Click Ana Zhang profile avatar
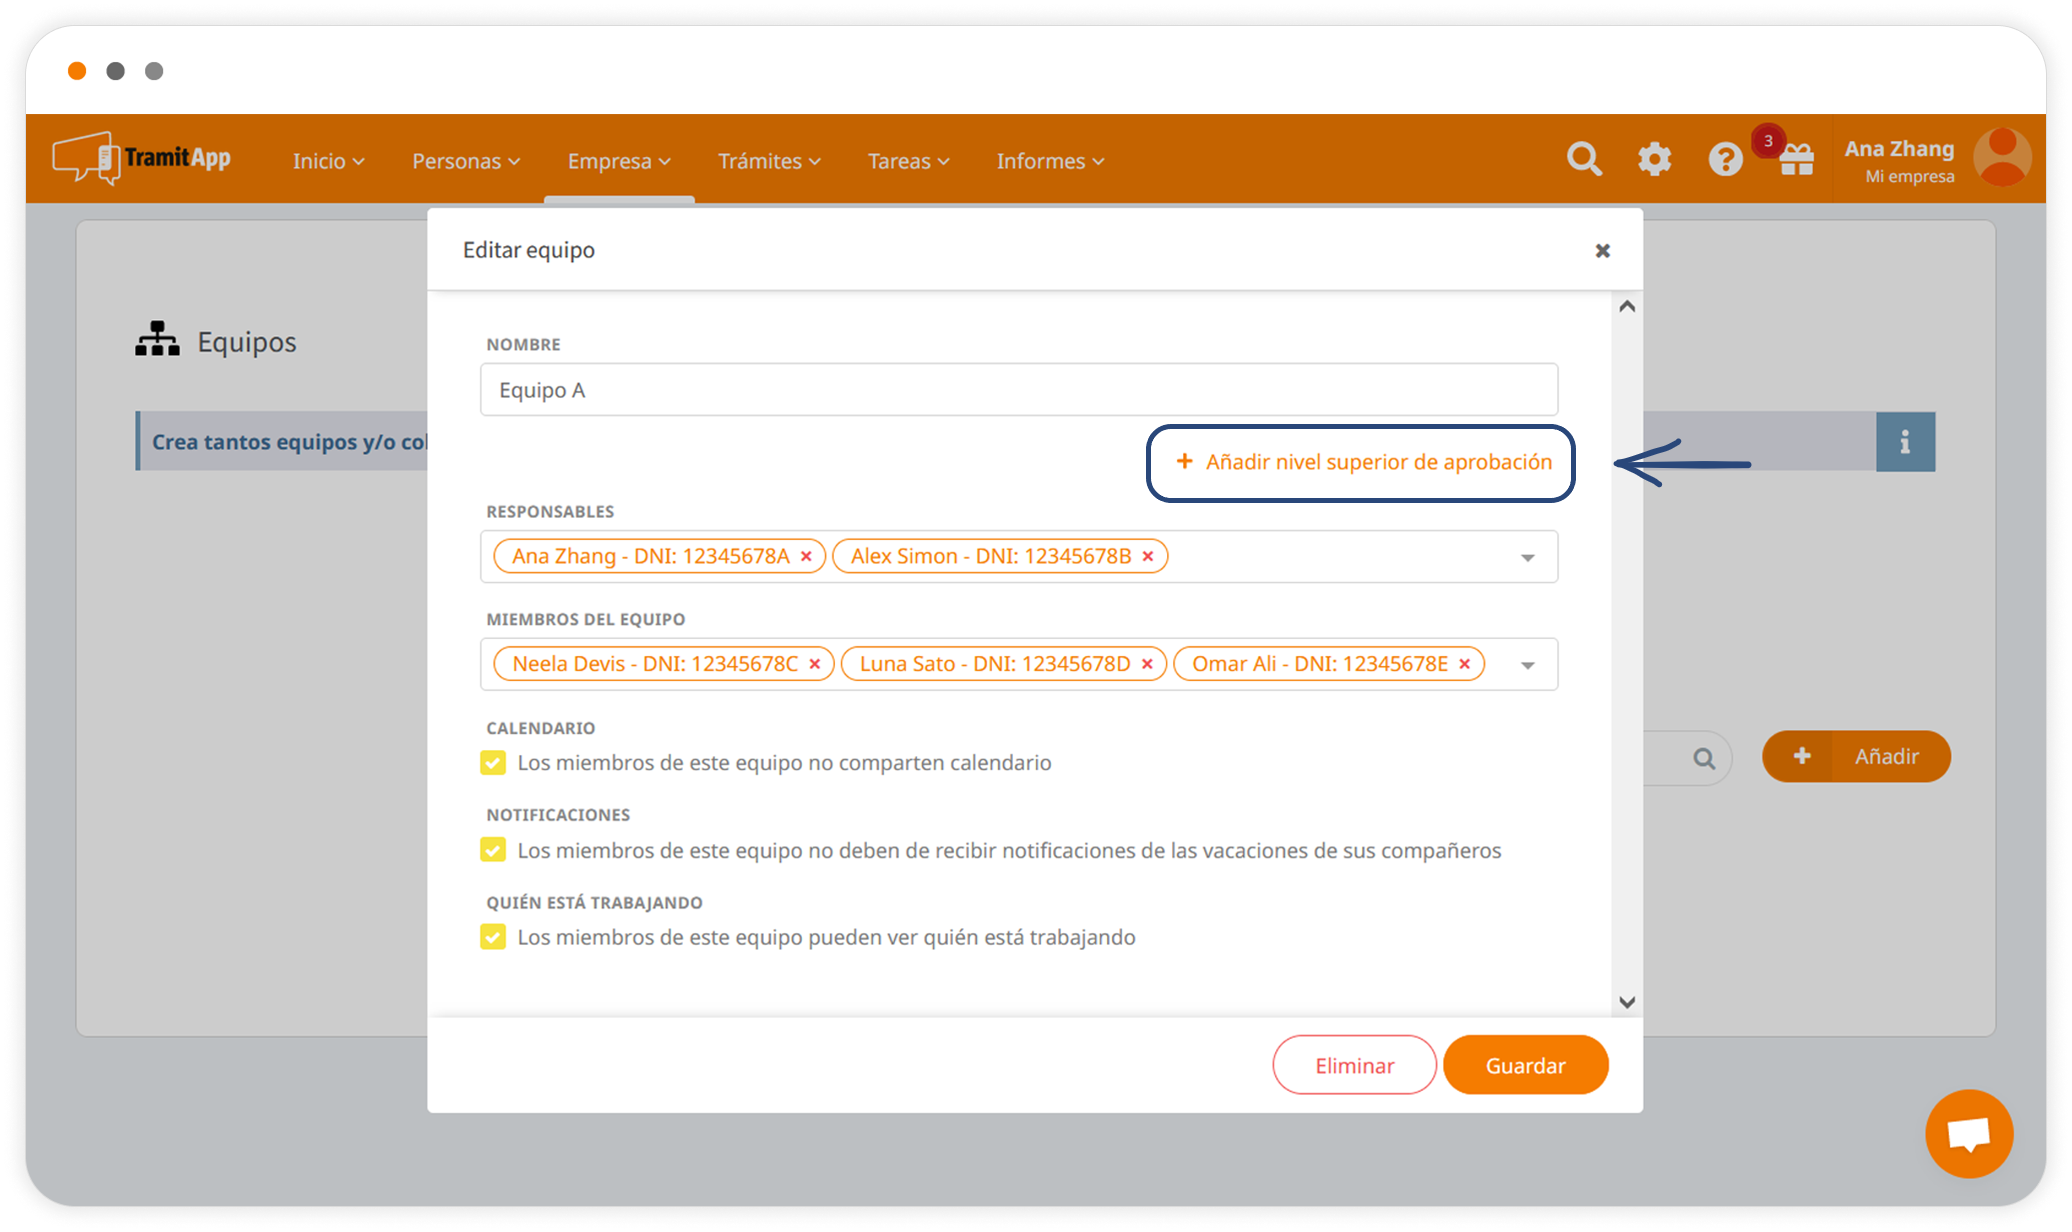 click(x=2002, y=158)
